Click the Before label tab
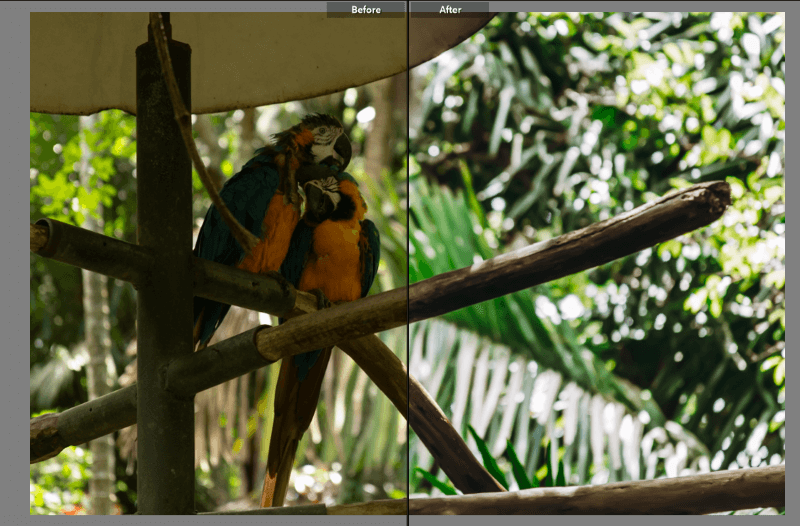The height and width of the screenshot is (526, 800). [366, 10]
